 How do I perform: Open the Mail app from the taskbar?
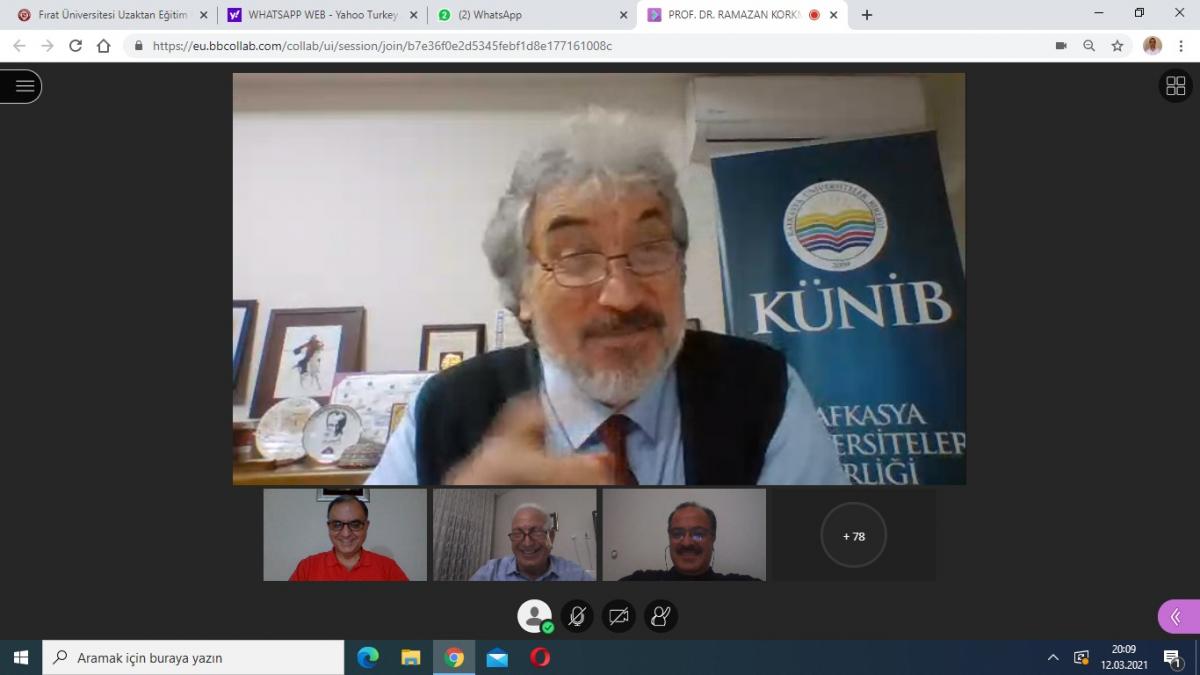(497, 657)
